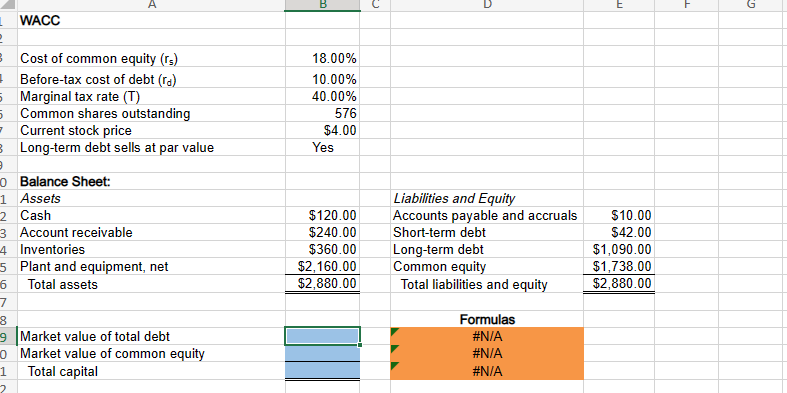
Task: Click blue input cell for common equity value
Action: pyautogui.click(x=323, y=354)
